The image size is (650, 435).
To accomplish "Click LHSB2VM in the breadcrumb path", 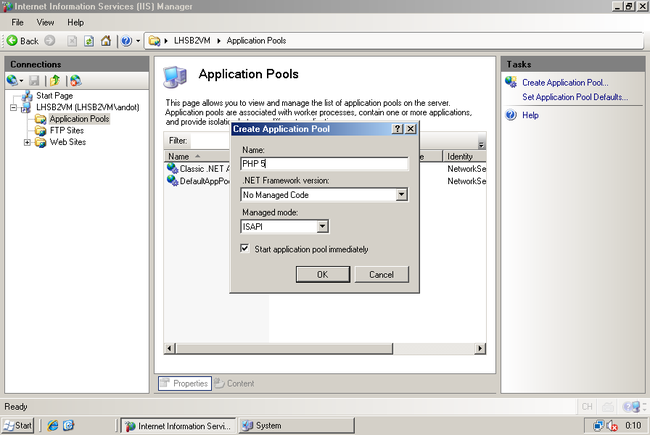I will pos(192,41).
